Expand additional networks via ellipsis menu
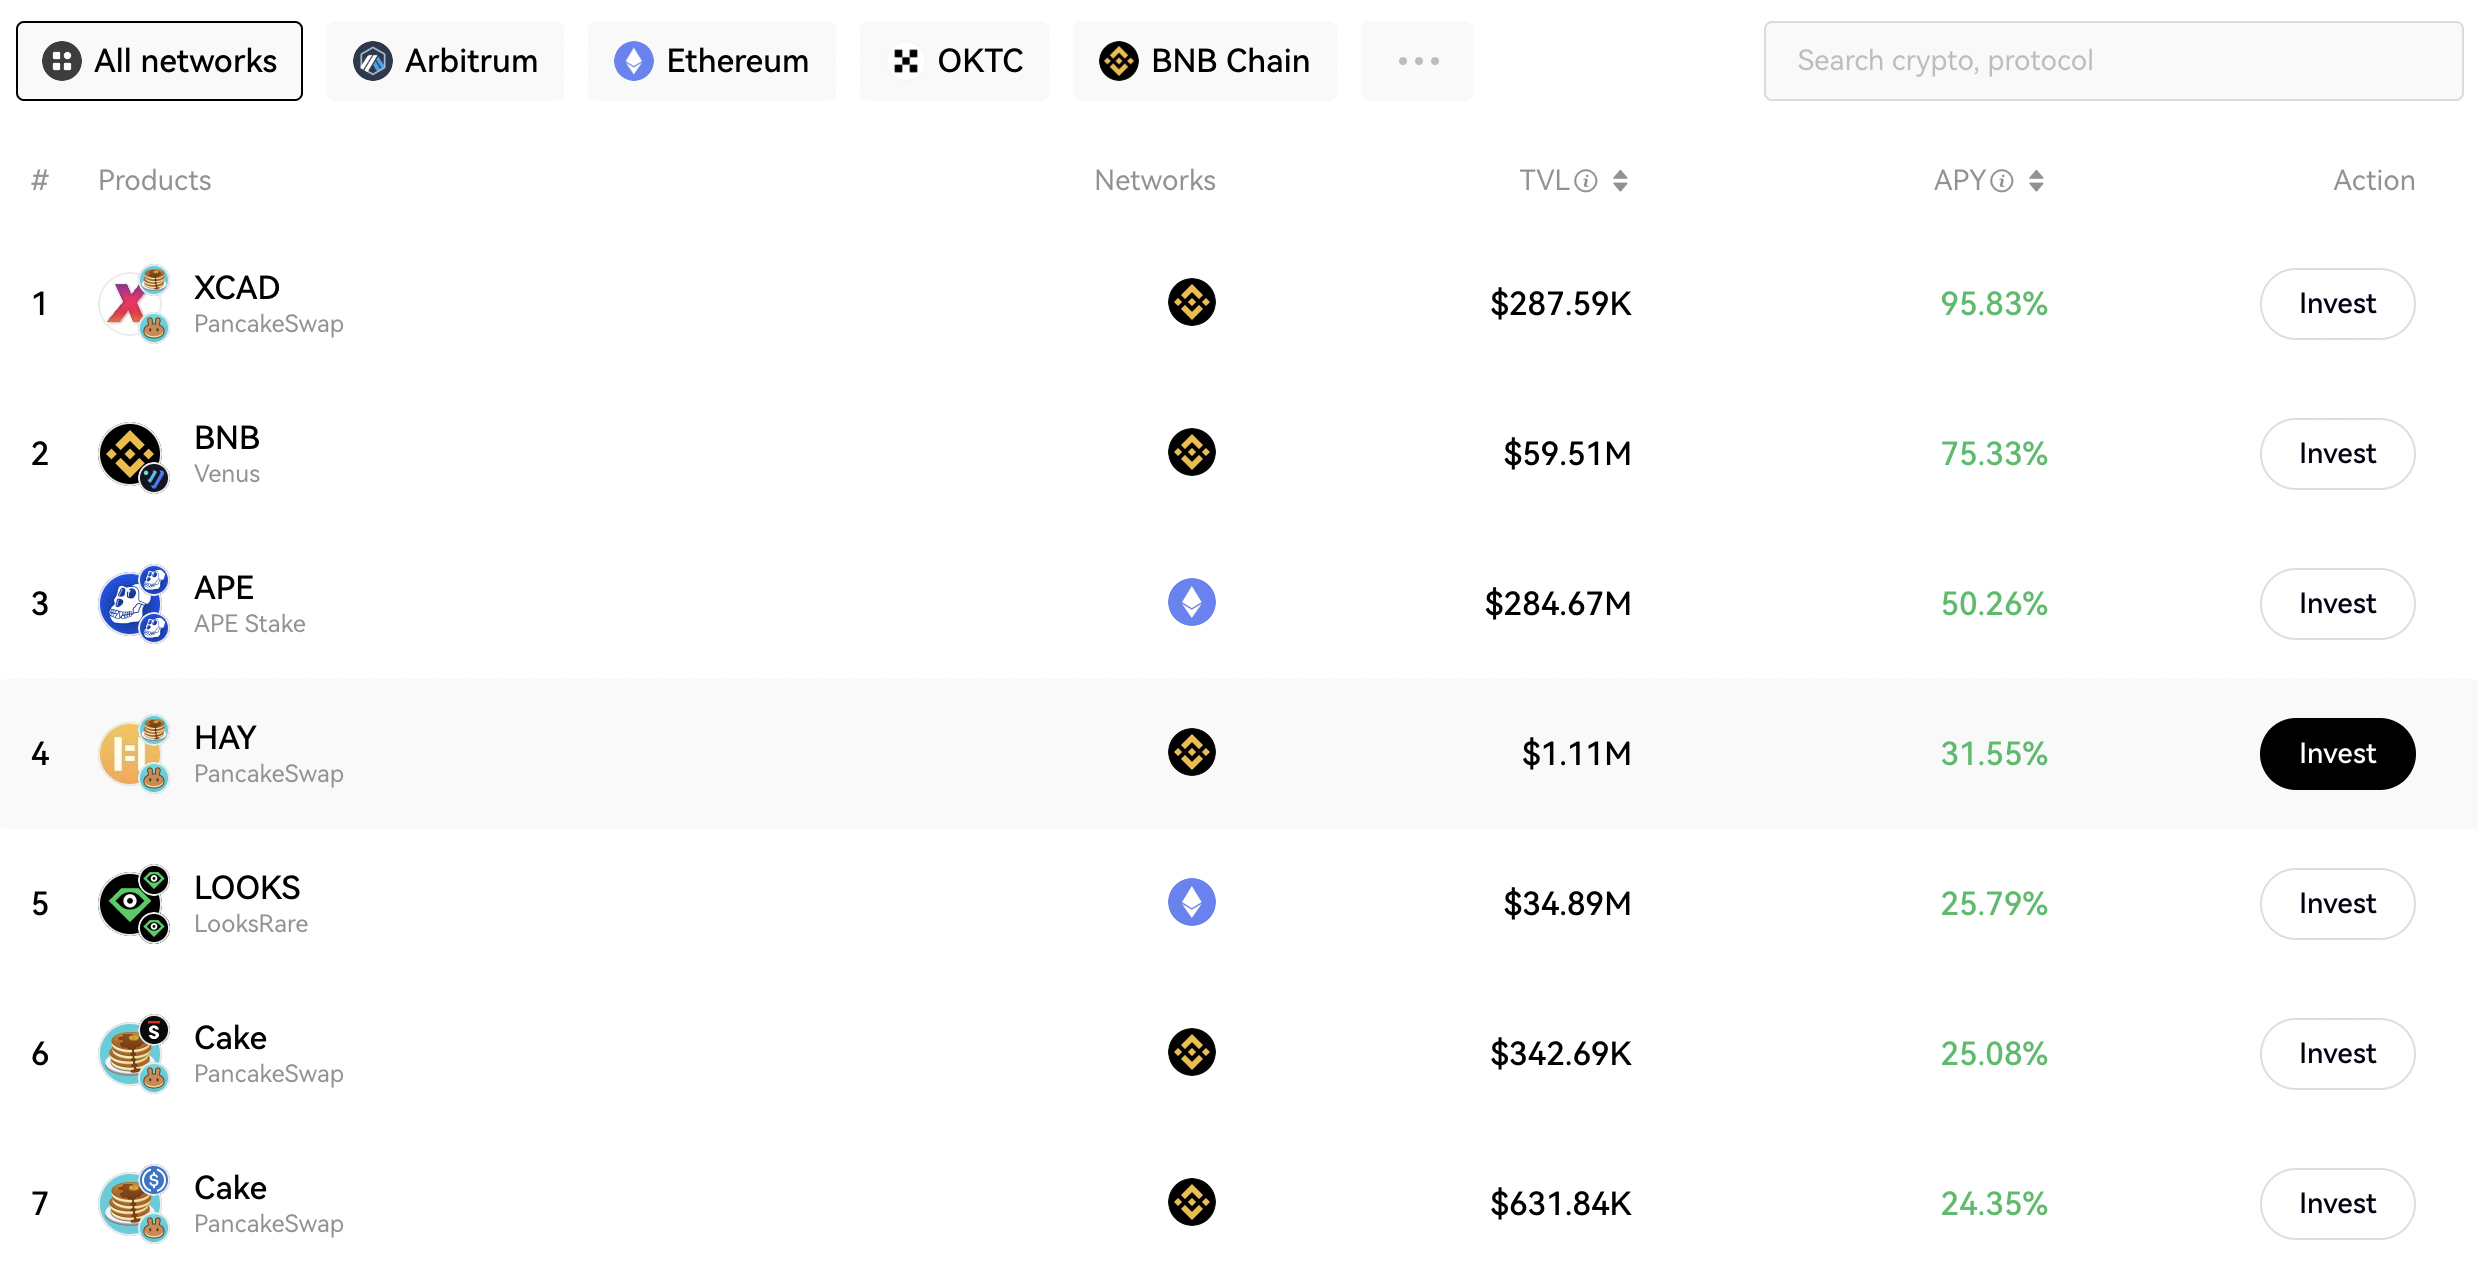The width and height of the screenshot is (2478, 1272). [1417, 60]
